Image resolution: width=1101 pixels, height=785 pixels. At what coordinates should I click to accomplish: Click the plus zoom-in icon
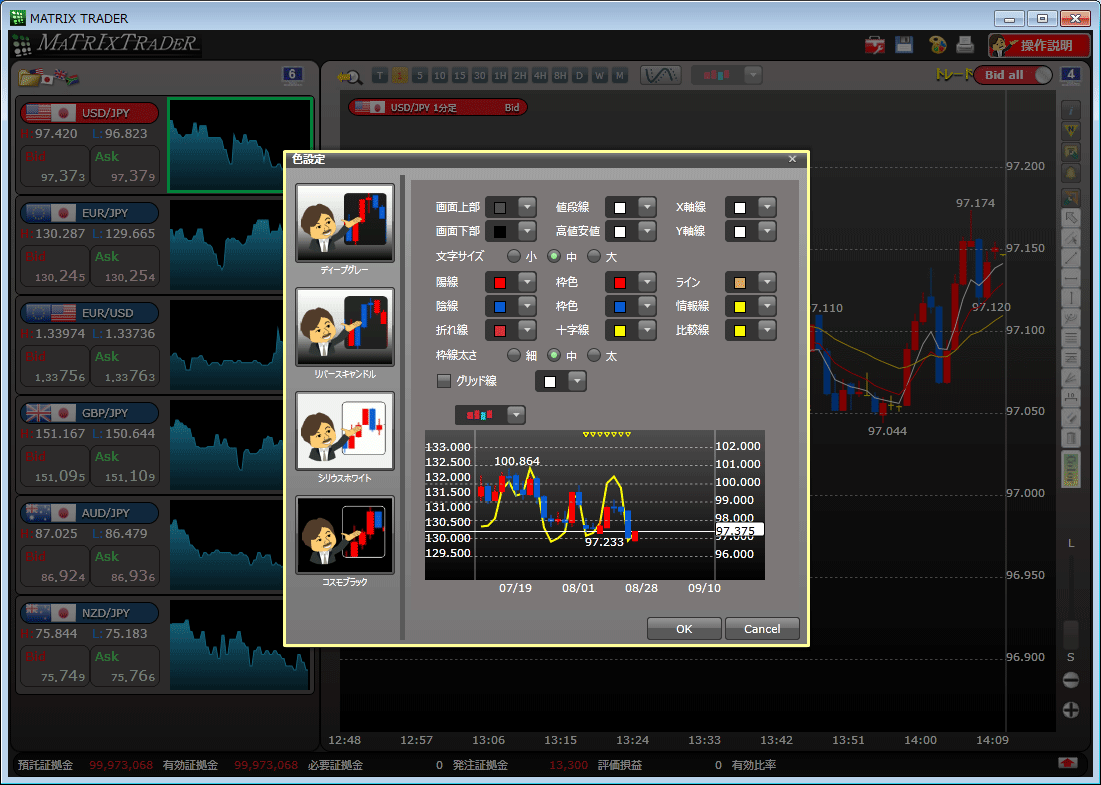tap(1071, 710)
